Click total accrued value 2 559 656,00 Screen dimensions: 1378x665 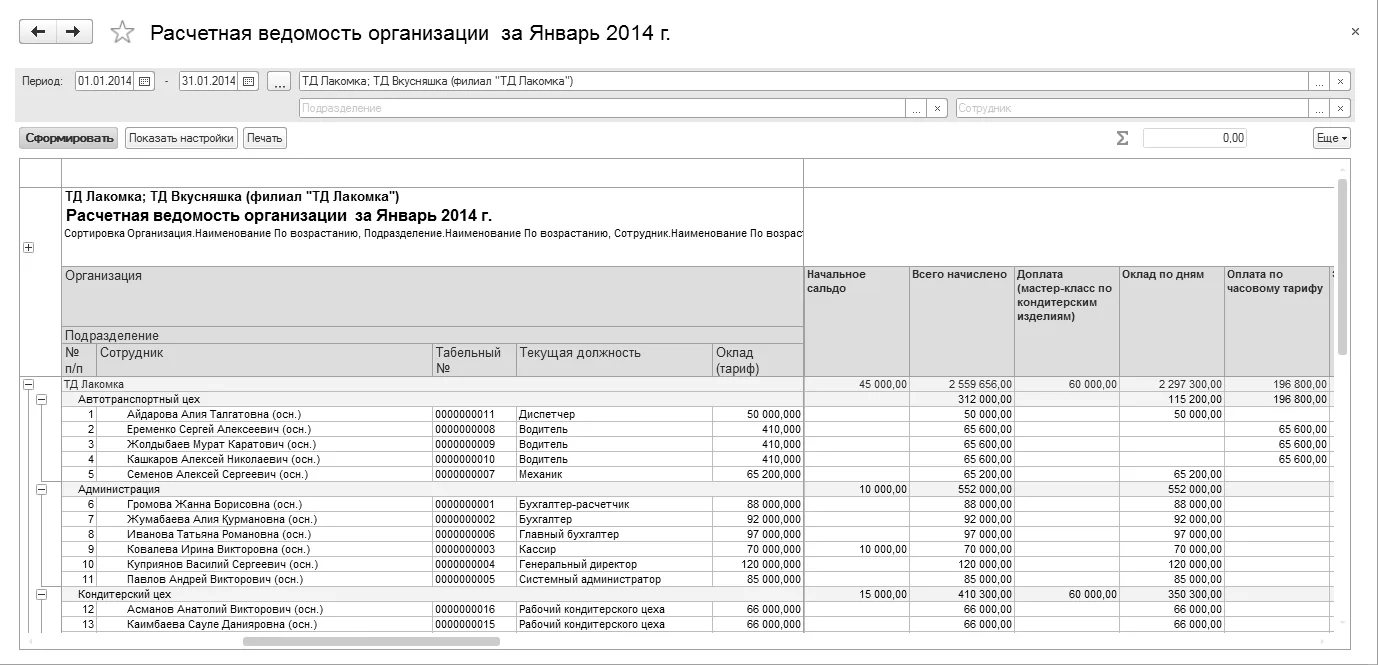961,384
